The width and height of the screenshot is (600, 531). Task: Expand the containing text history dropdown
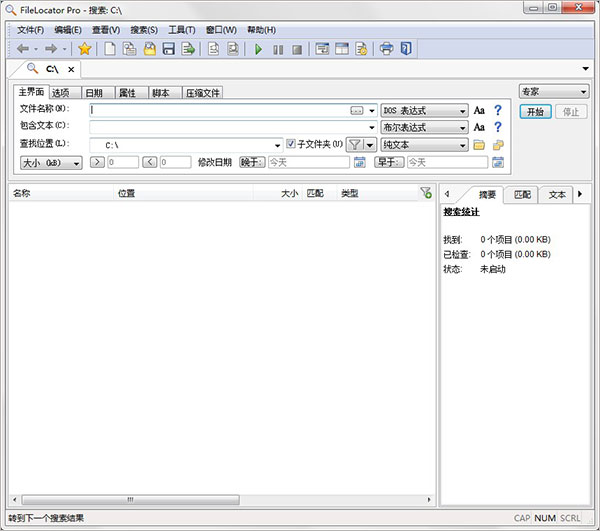click(x=372, y=127)
